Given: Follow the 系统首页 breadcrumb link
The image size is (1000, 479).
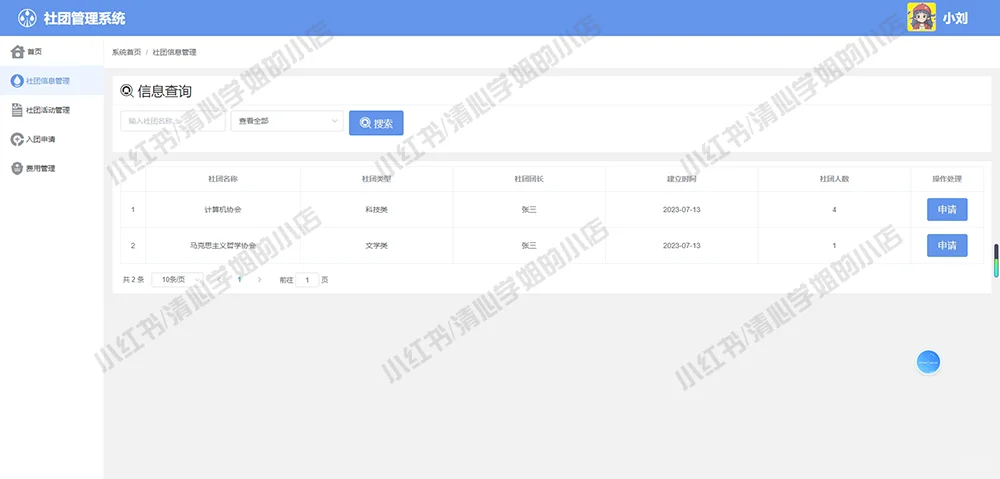Looking at the screenshot, I should (126, 52).
